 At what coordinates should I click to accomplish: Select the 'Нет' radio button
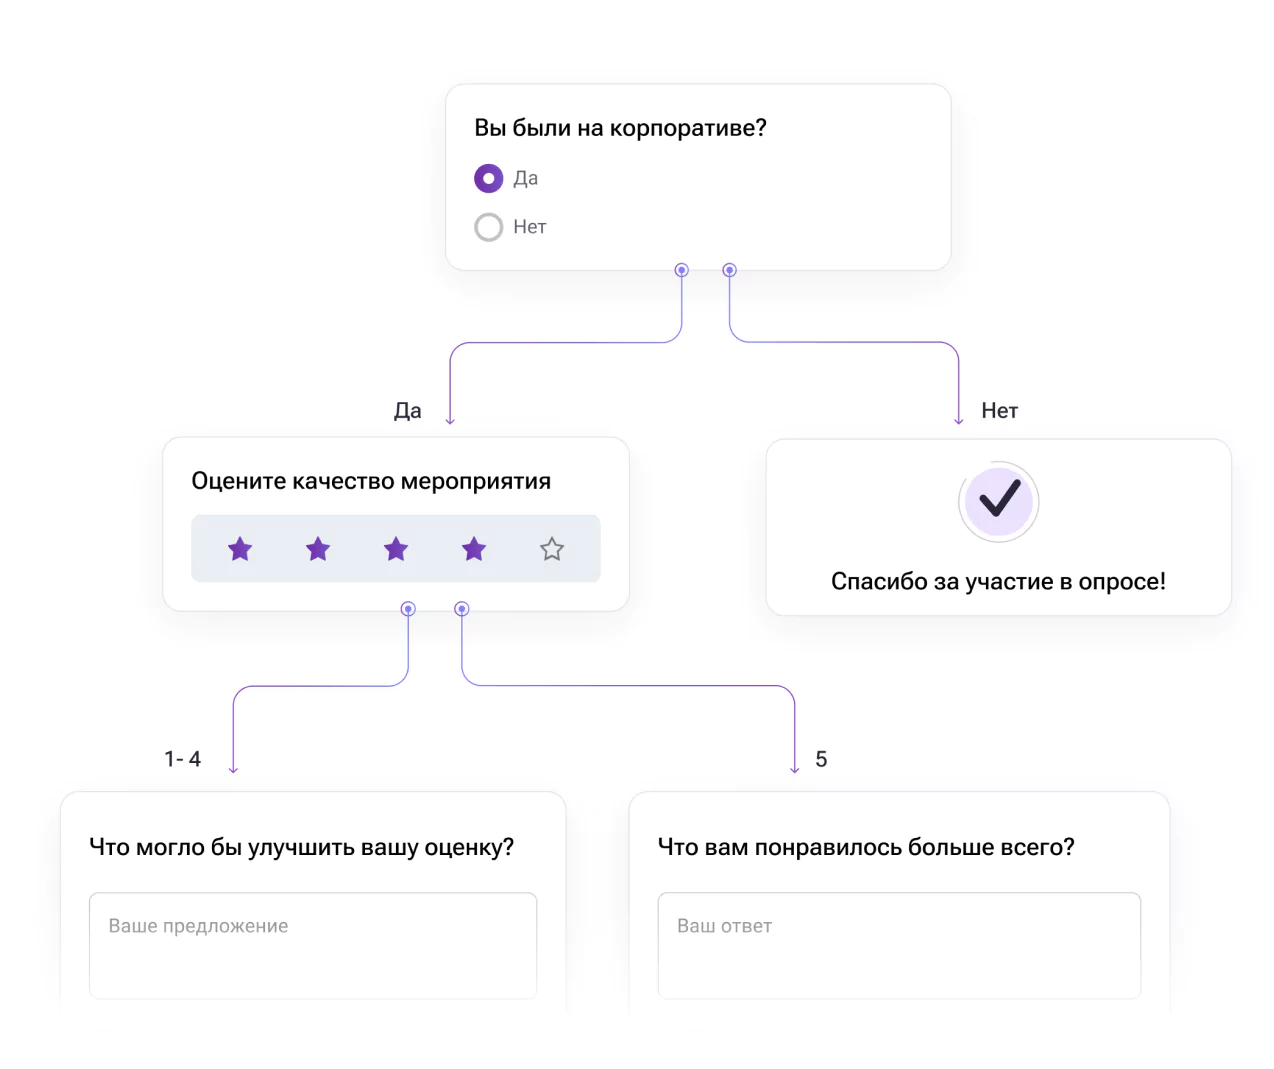click(x=488, y=227)
